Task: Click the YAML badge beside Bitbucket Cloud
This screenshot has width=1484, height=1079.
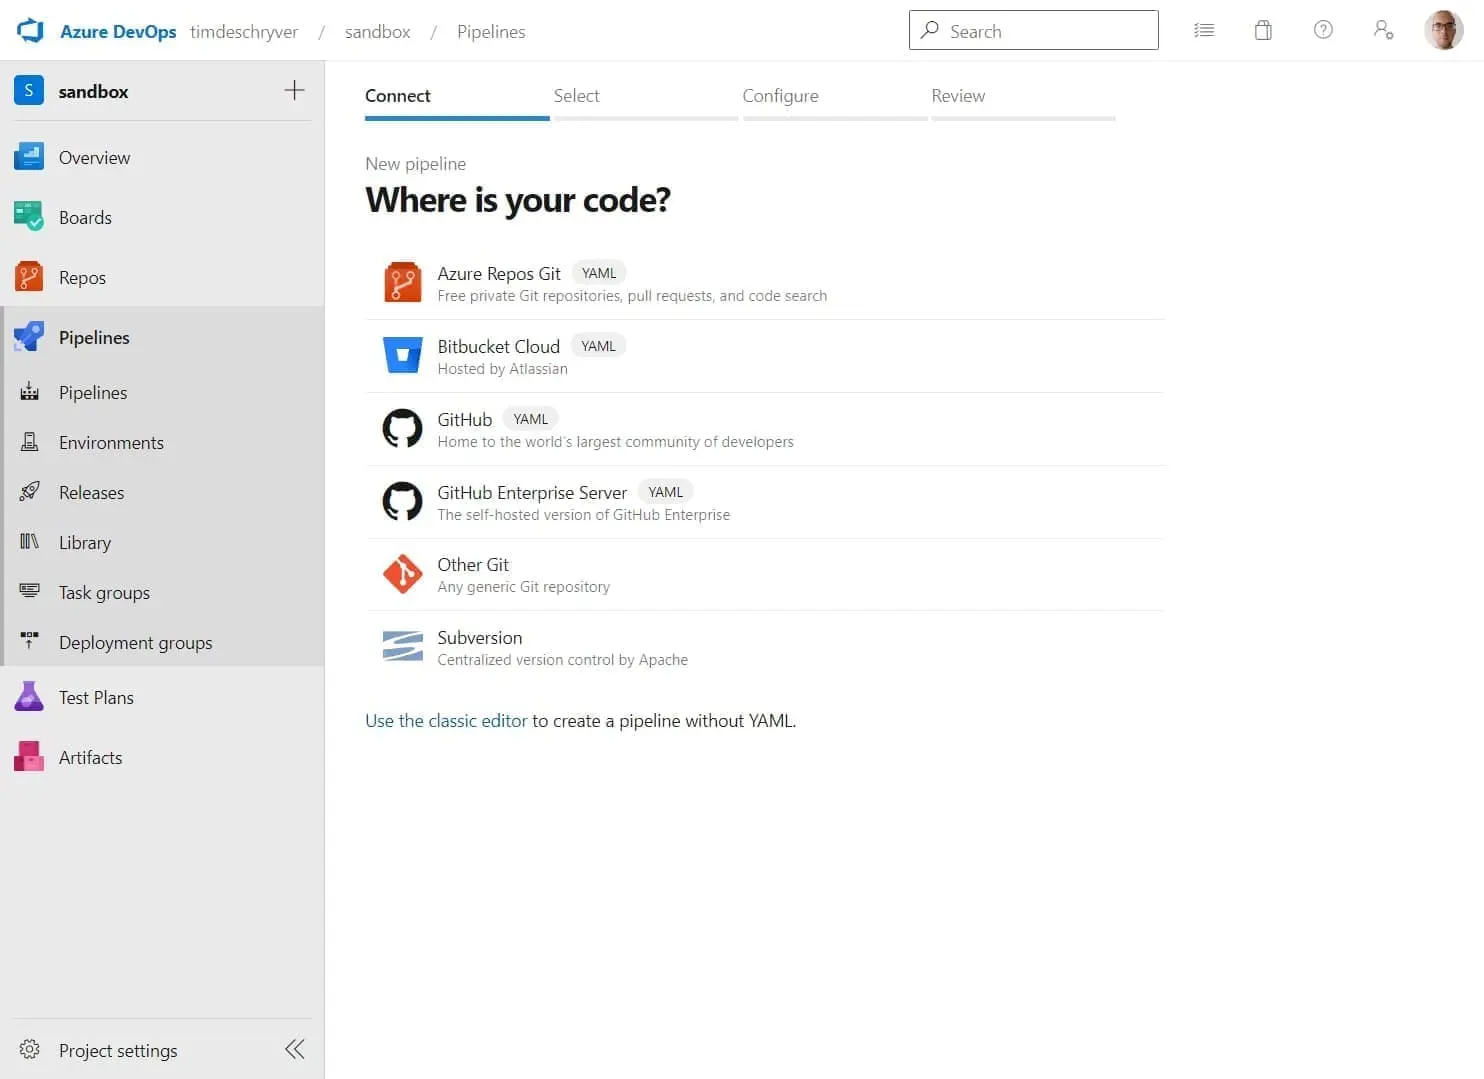Action: [x=598, y=346]
